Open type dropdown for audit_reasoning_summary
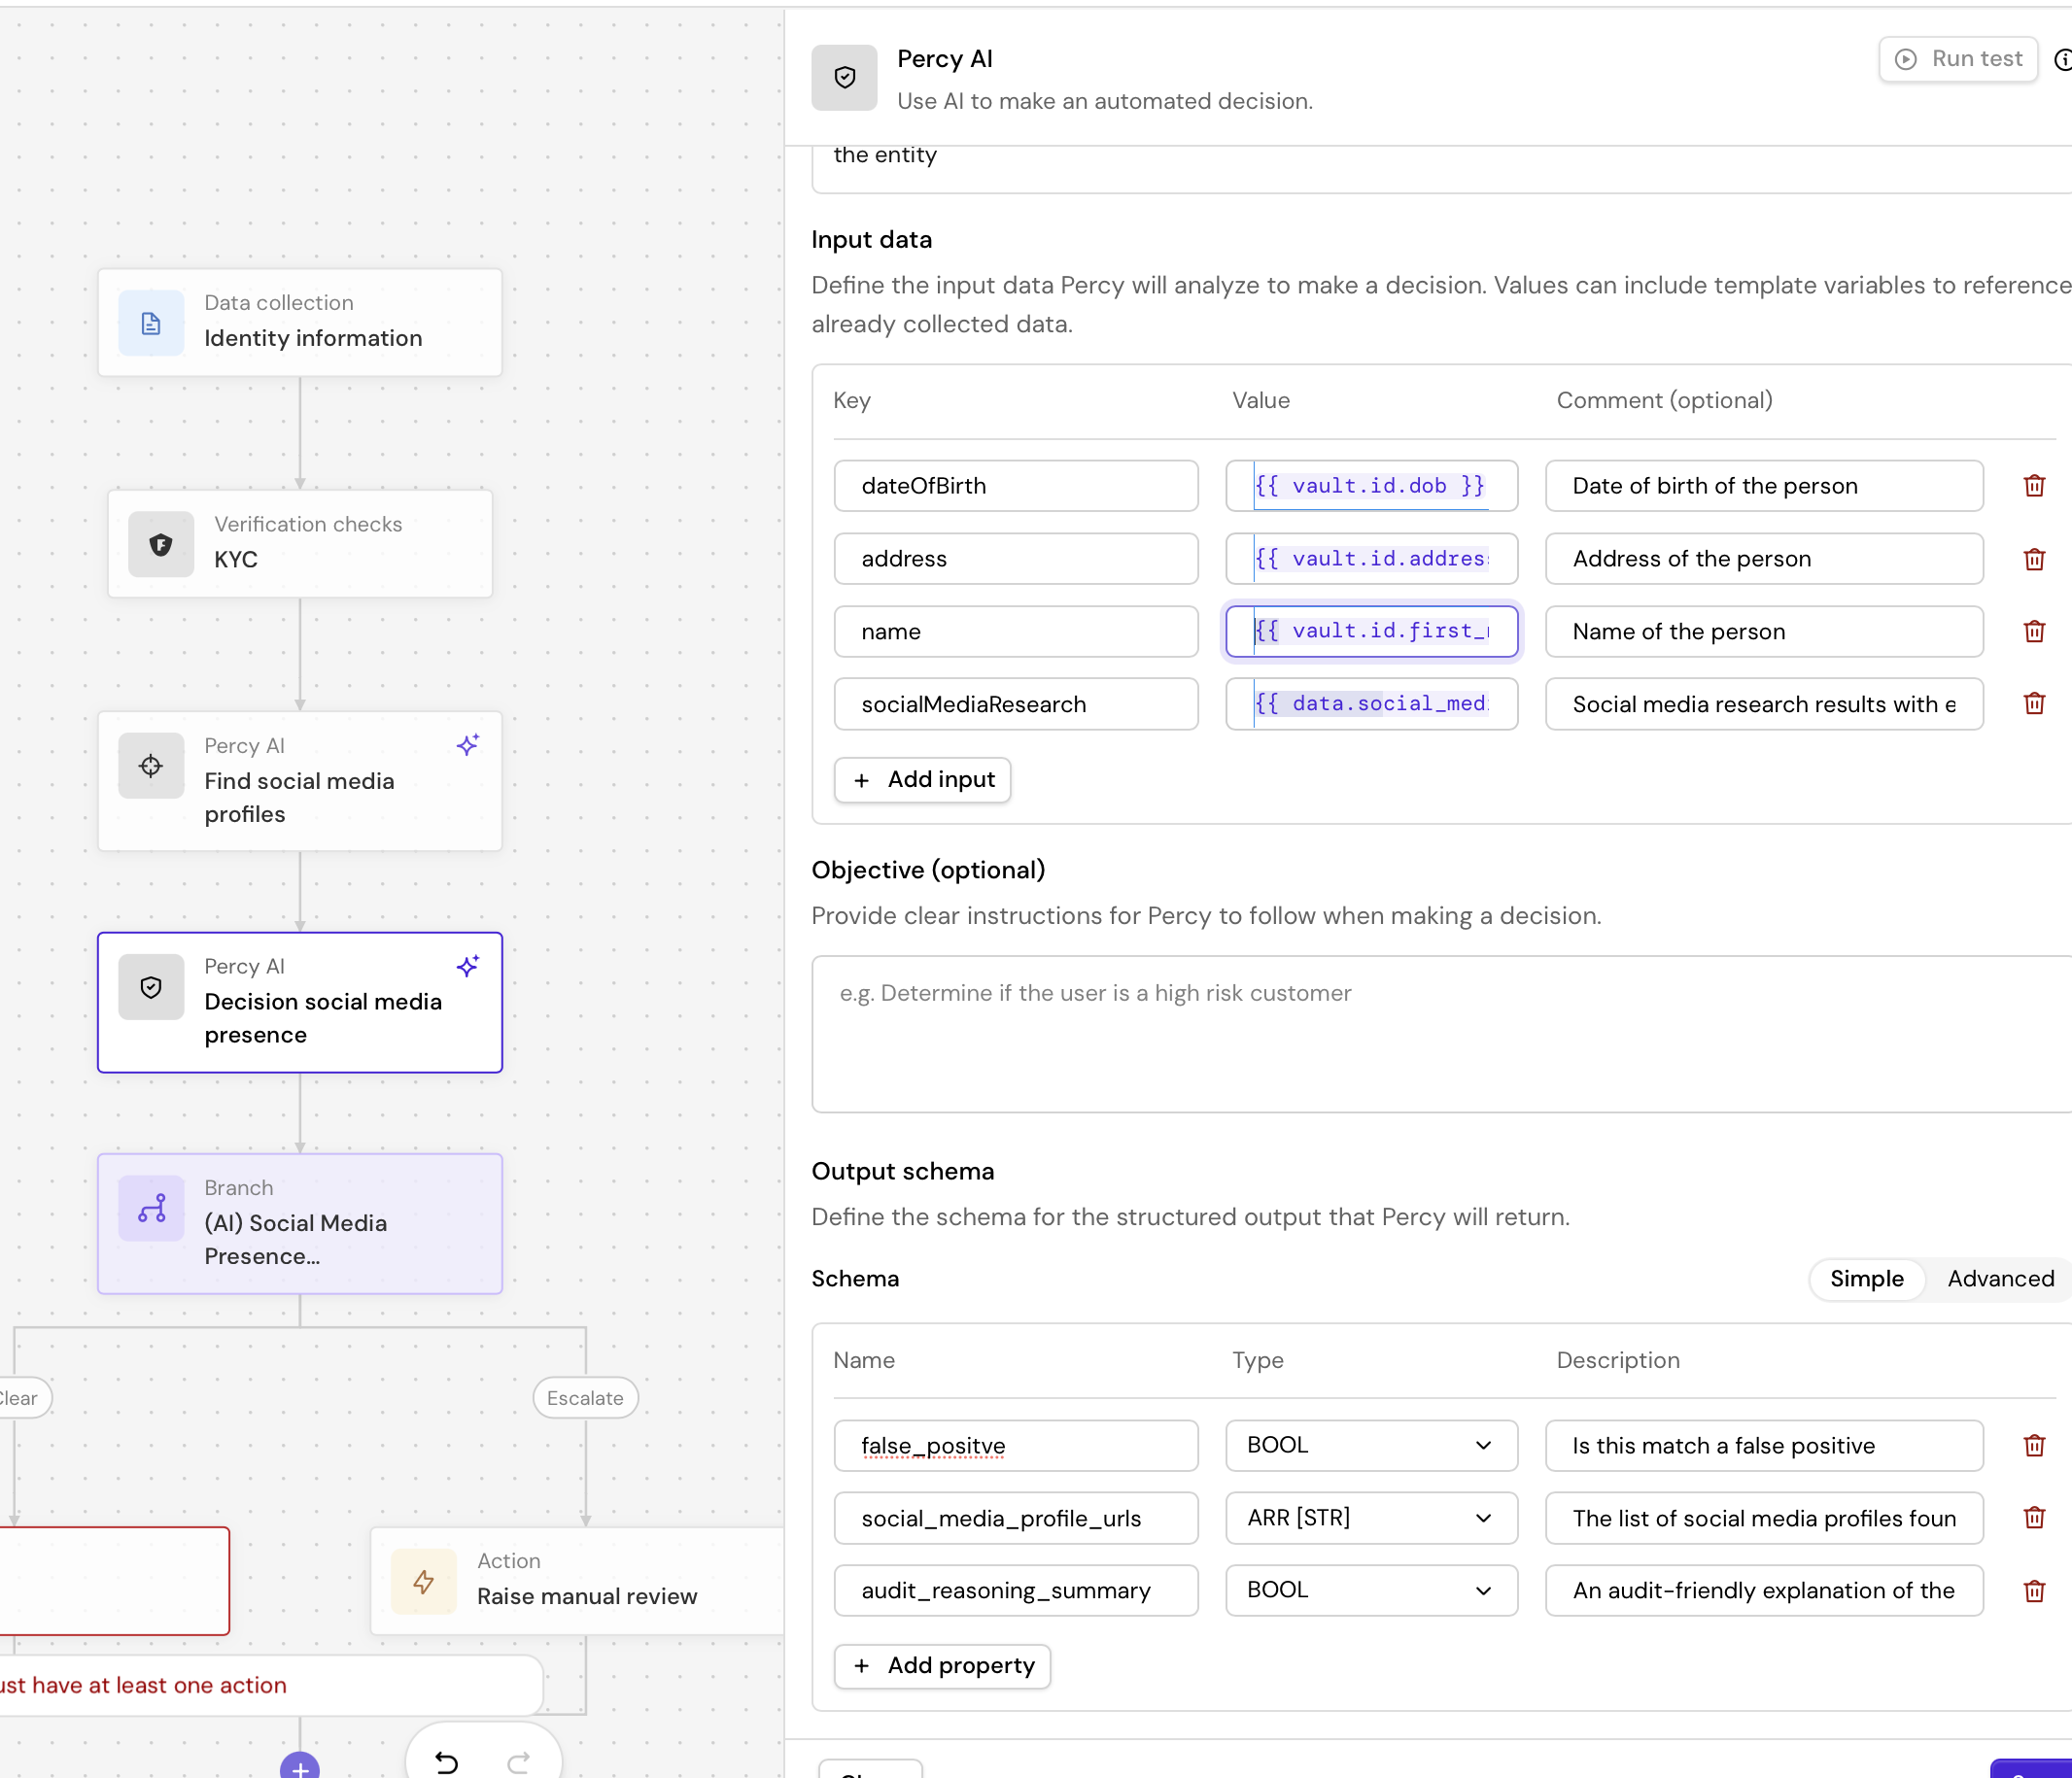 tap(1371, 1590)
